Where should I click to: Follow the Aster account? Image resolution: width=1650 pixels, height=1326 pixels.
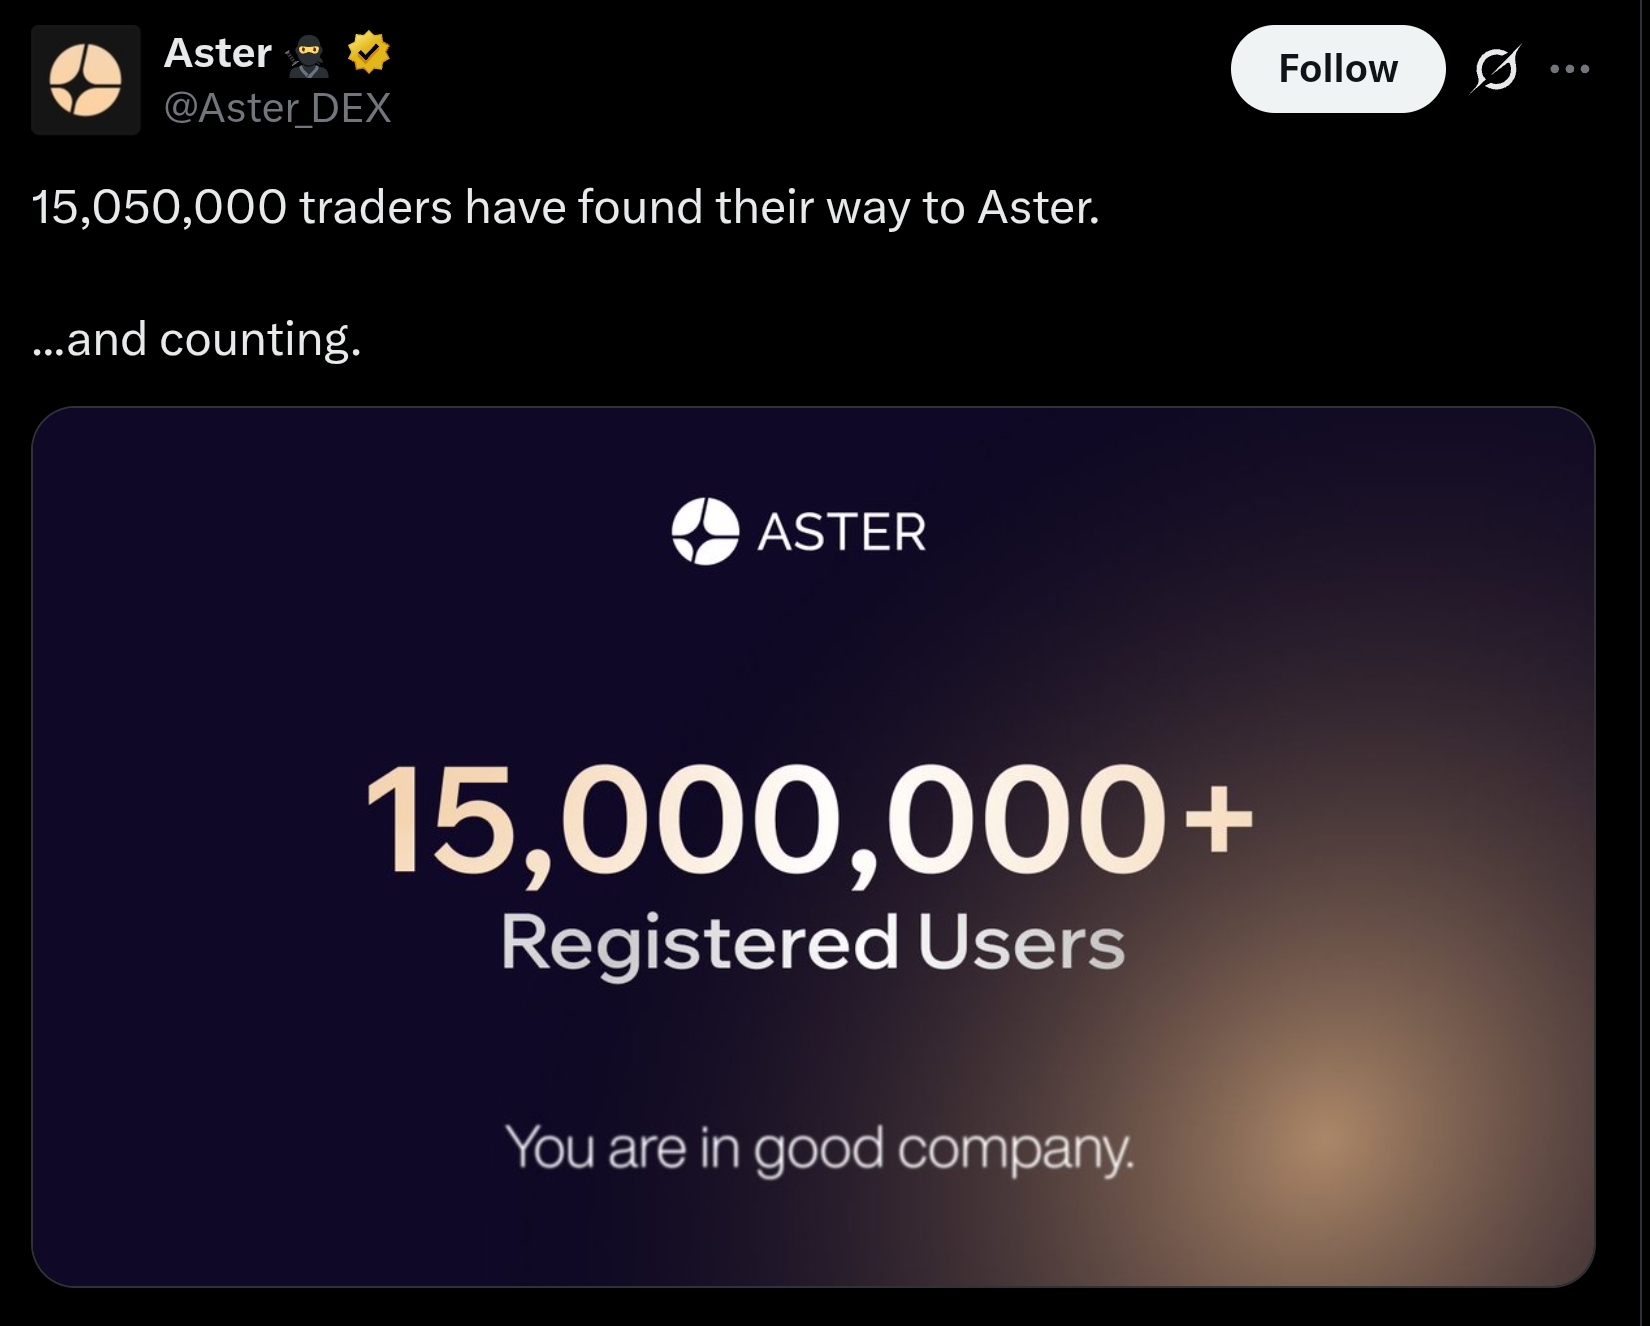point(1337,69)
